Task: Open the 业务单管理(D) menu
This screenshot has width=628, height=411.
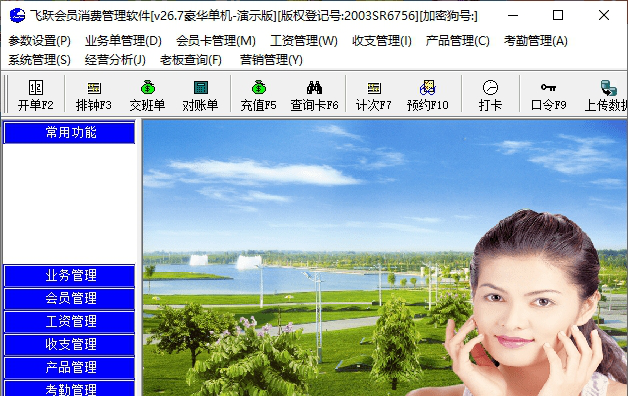Action: [123, 40]
